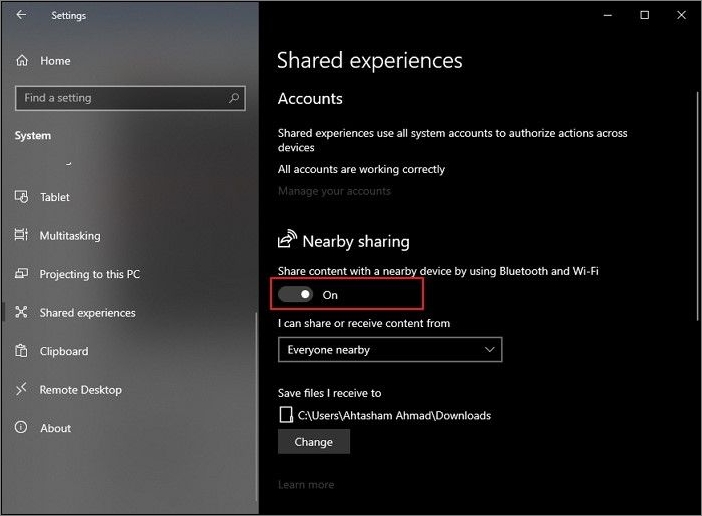The height and width of the screenshot is (516, 702).
Task: Click the back arrow in Settings header
Action: coord(22,16)
